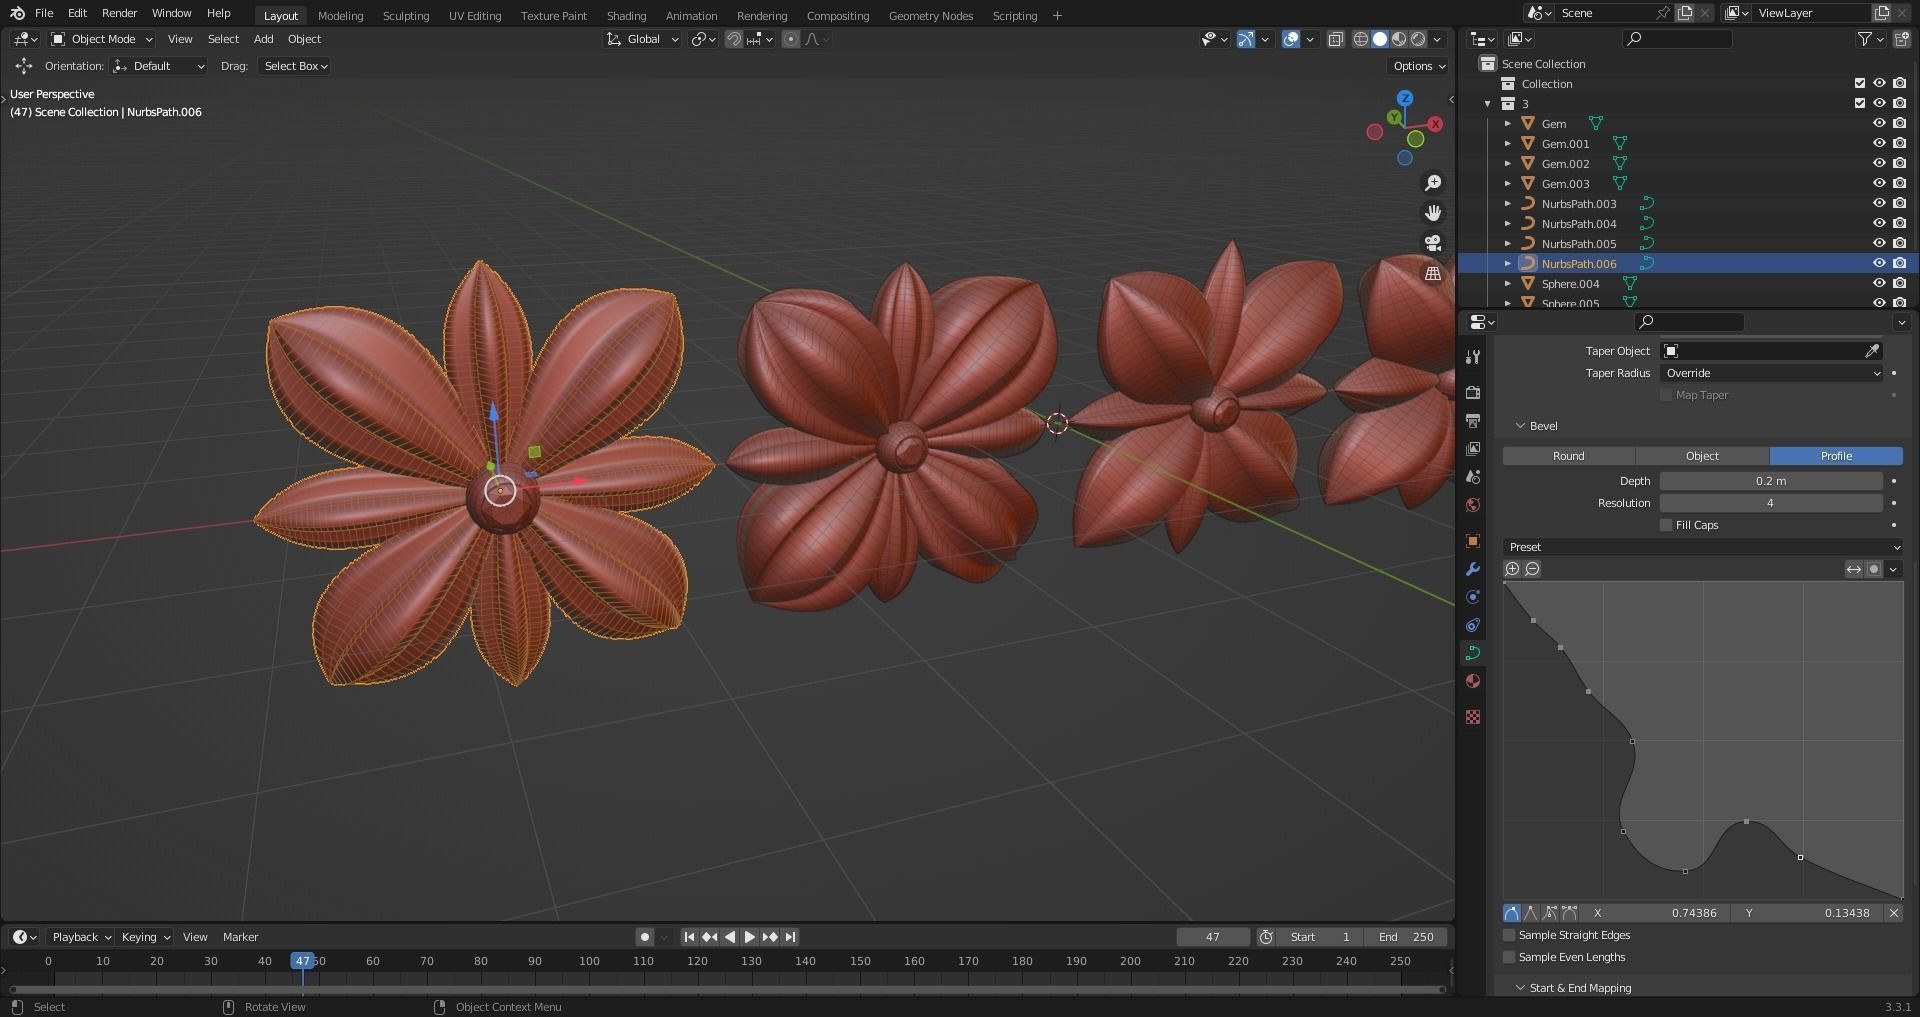Image resolution: width=1920 pixels, height=1017 pixels.
Task: Enable Sample Even Lengths checkbox
Action: (1509, 957)
